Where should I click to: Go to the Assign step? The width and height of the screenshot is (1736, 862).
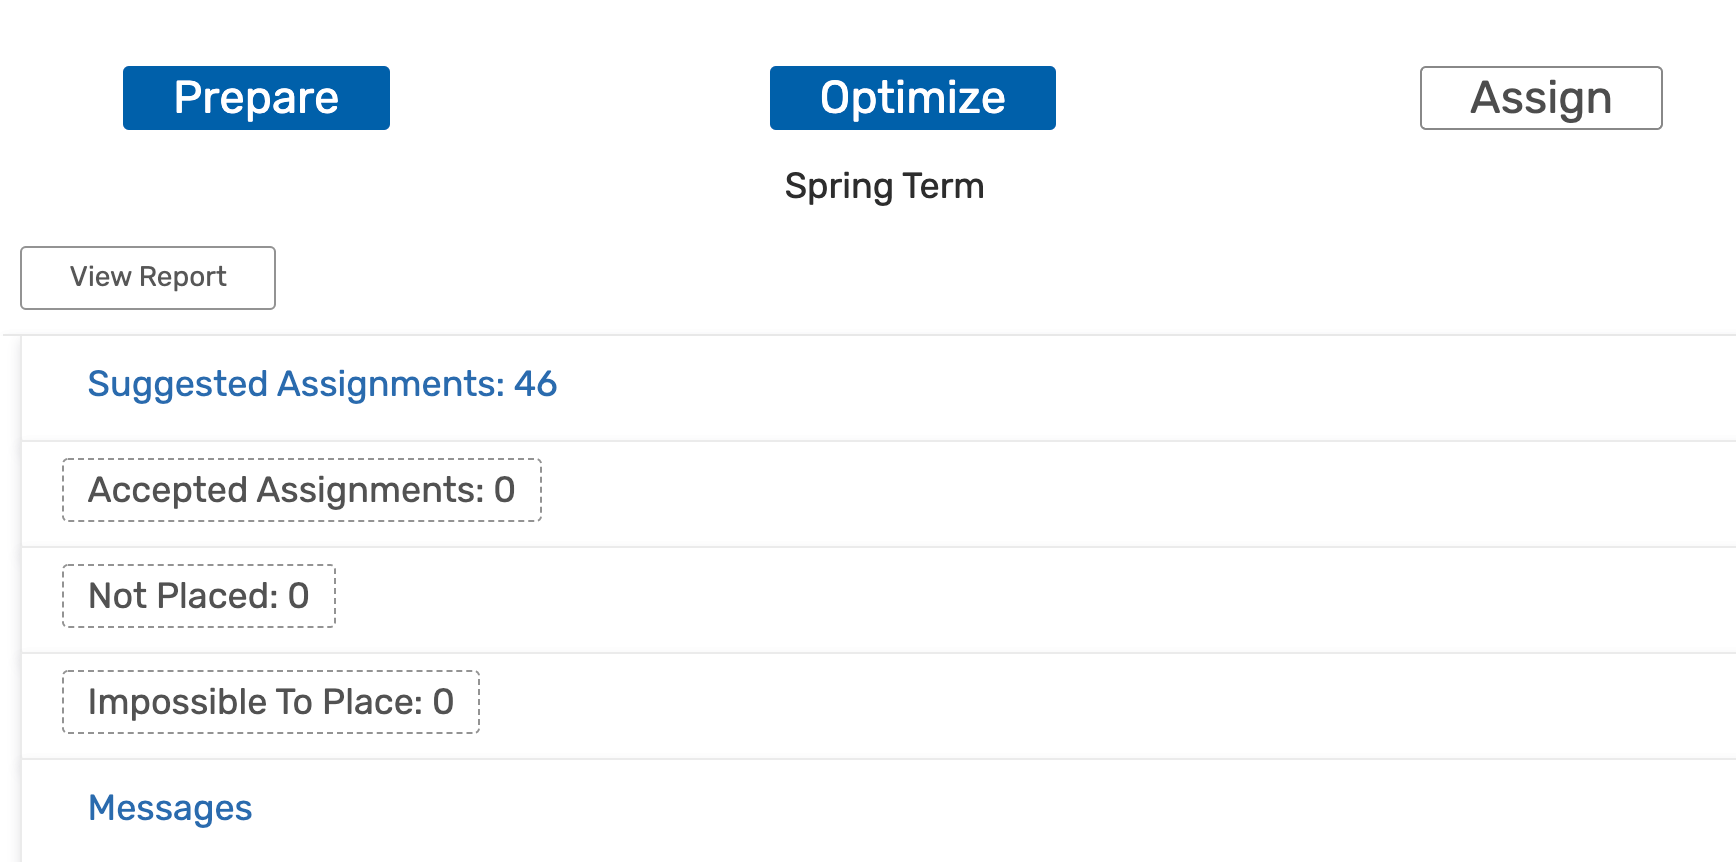[1540, 98]
